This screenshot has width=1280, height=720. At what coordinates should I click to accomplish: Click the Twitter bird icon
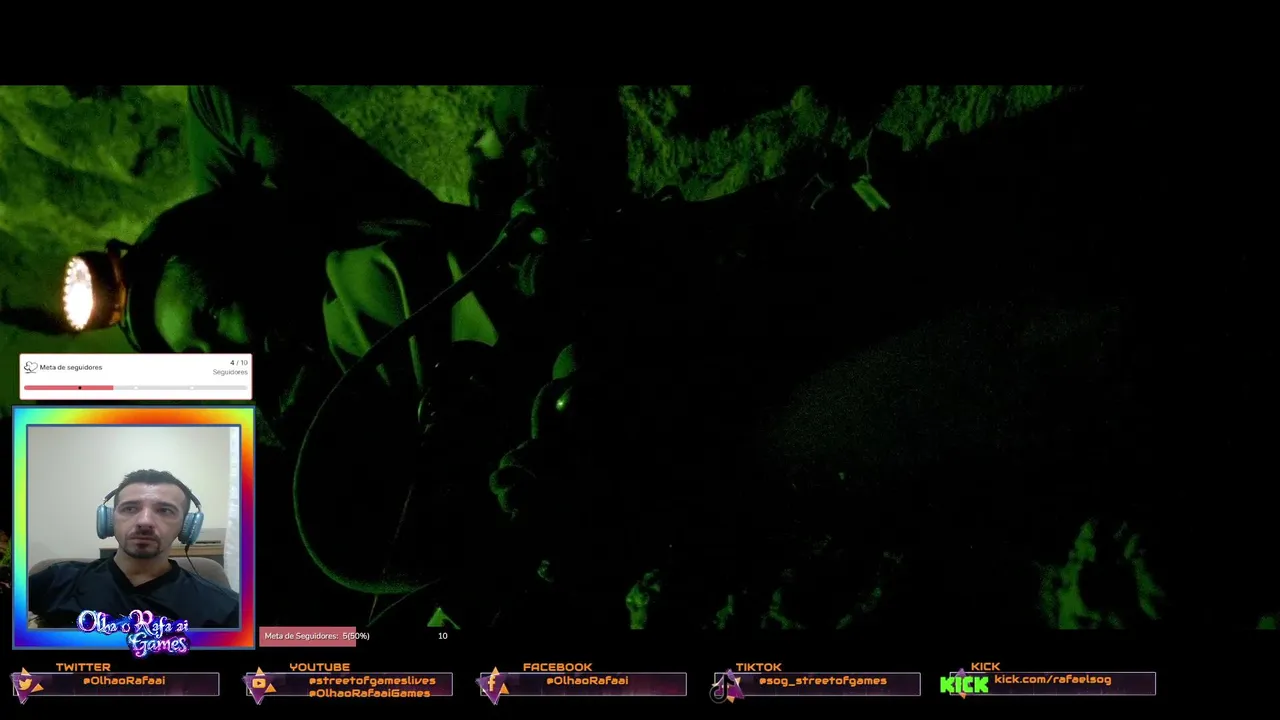pos(27,685)
